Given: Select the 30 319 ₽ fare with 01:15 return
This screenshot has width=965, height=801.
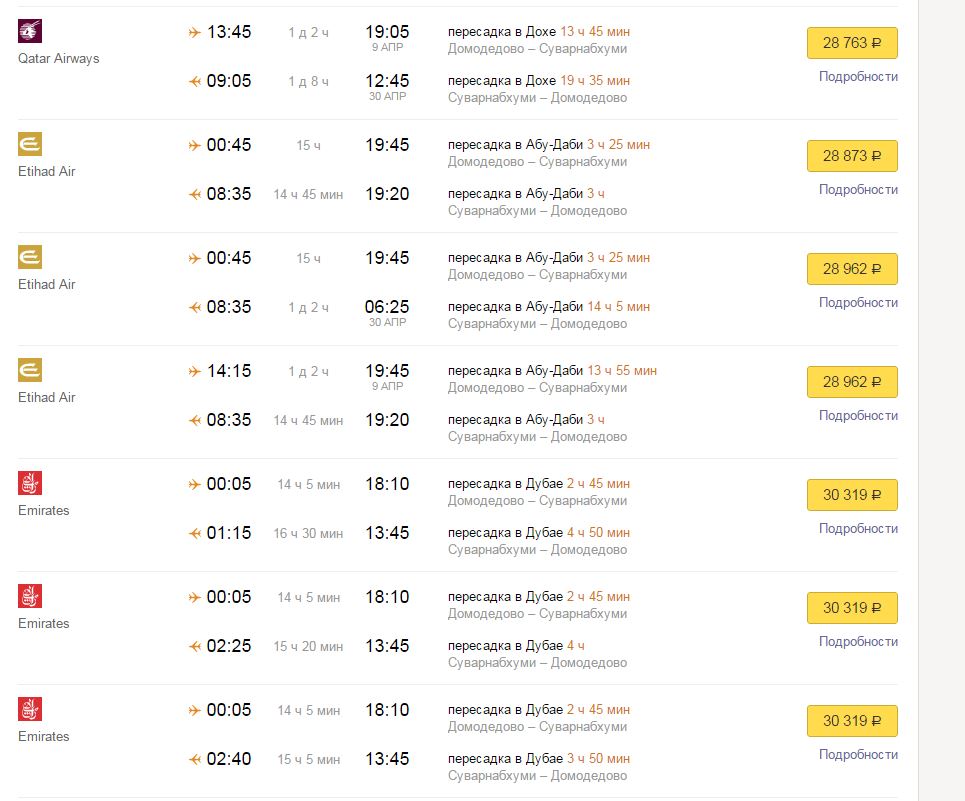Looking at the screenshot, I should coord(852,495).
